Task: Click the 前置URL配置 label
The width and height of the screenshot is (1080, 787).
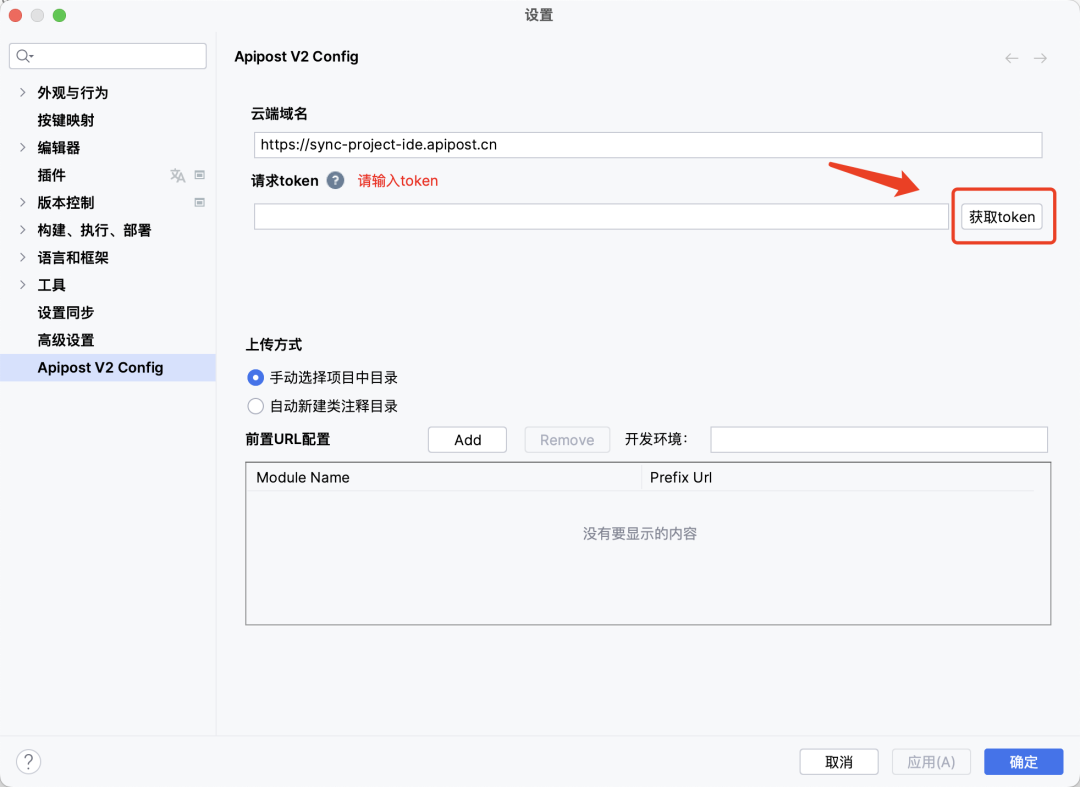Action: (x=288, y=439)
